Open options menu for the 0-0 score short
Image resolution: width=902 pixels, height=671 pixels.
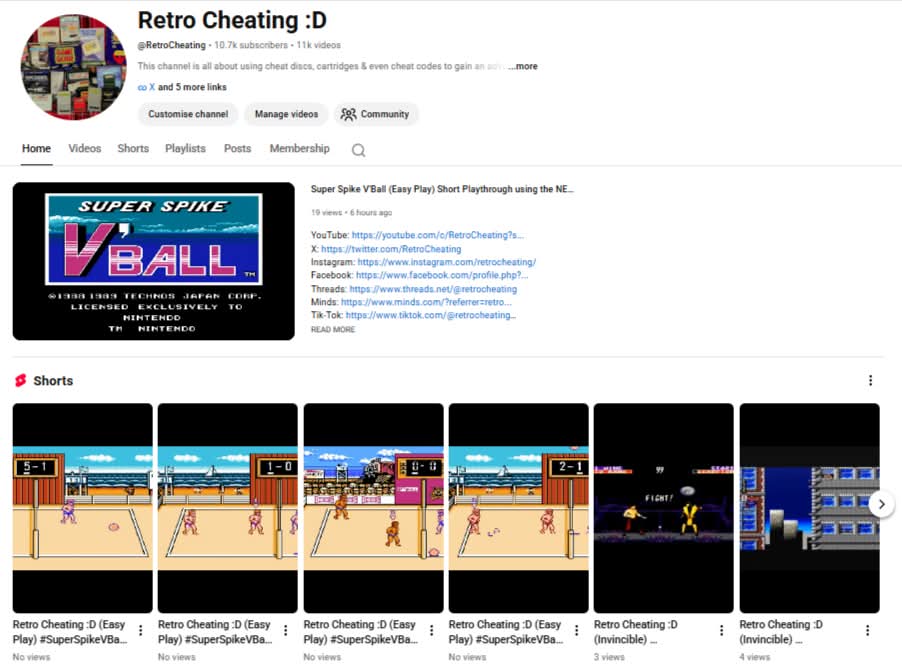click(431, 630)
